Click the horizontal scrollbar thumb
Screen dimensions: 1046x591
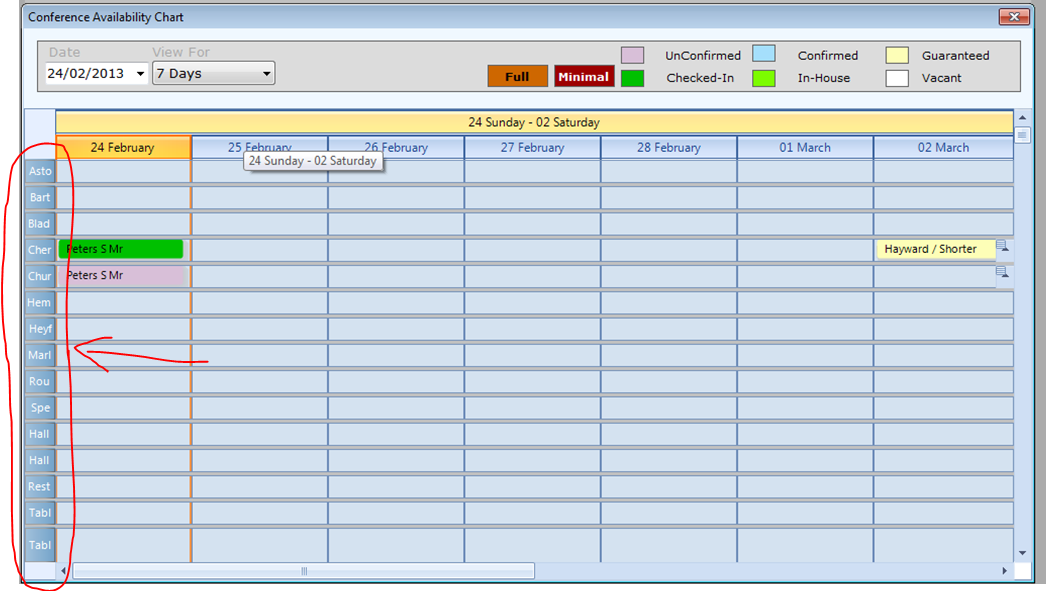pyautogui.click(x=304, y=571)
